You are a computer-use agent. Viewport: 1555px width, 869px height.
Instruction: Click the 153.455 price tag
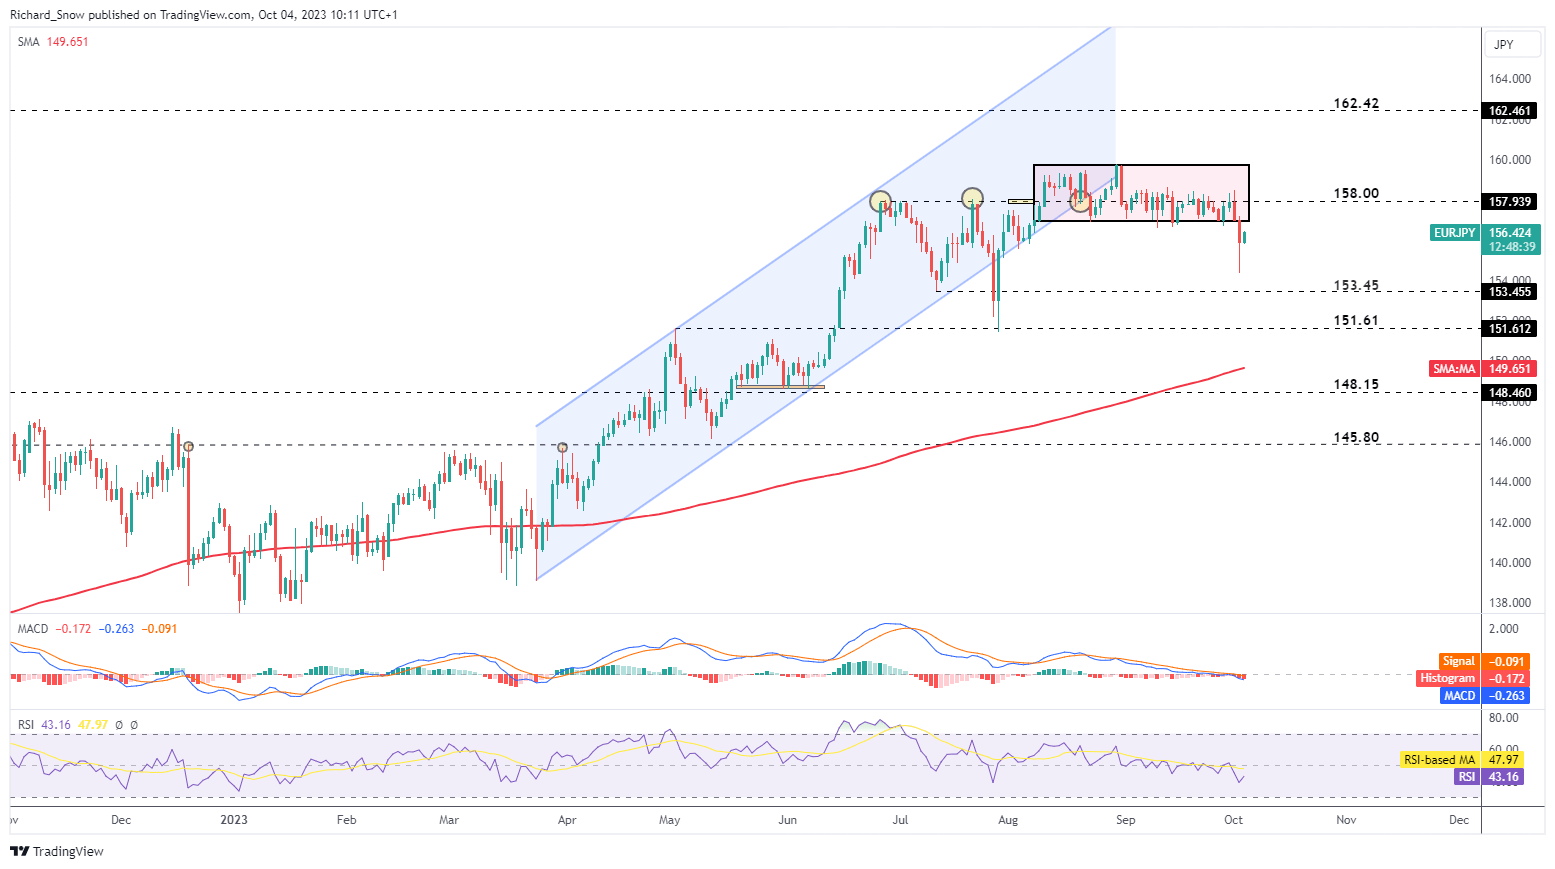click(1510, 292)
